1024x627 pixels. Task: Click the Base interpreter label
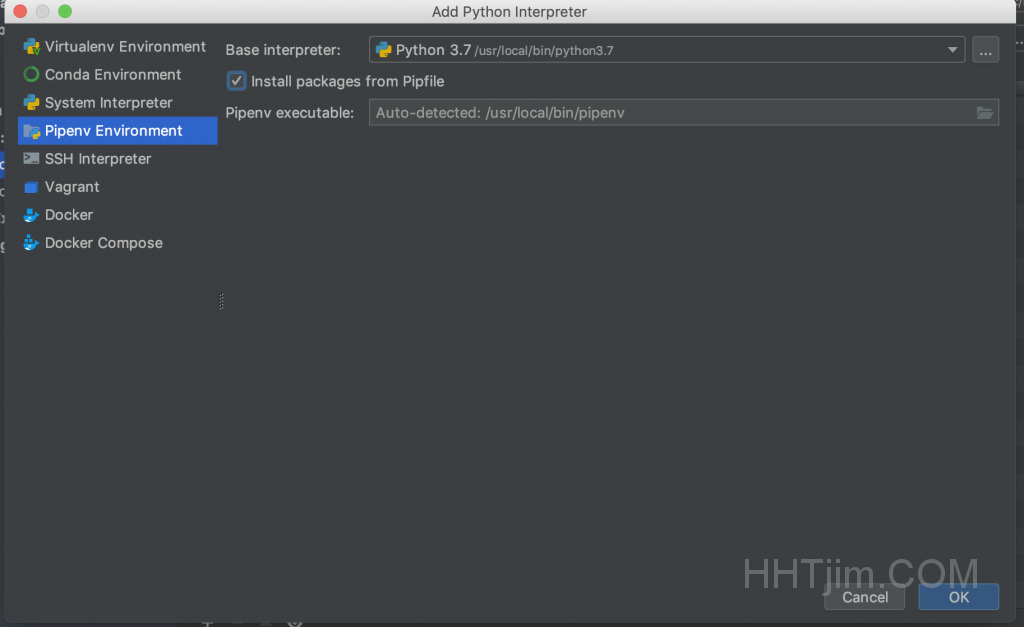(x=283, y=50)
